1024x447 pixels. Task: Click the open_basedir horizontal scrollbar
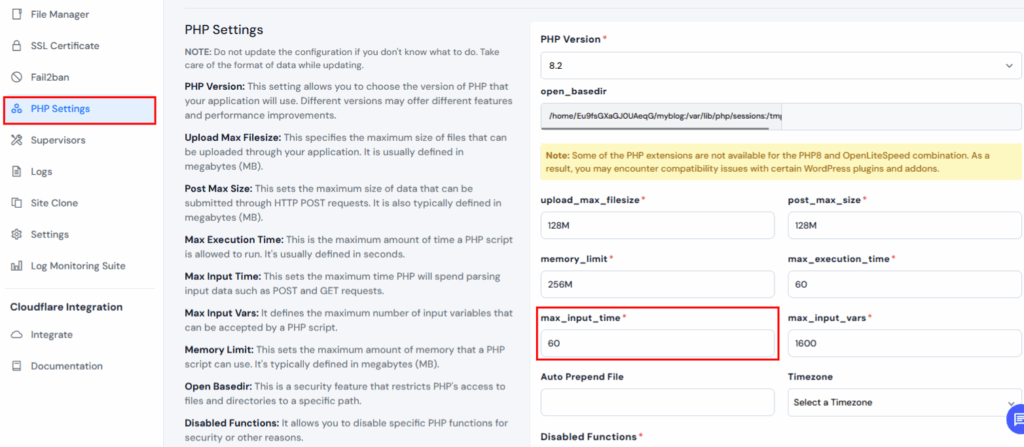pos(655,126)
